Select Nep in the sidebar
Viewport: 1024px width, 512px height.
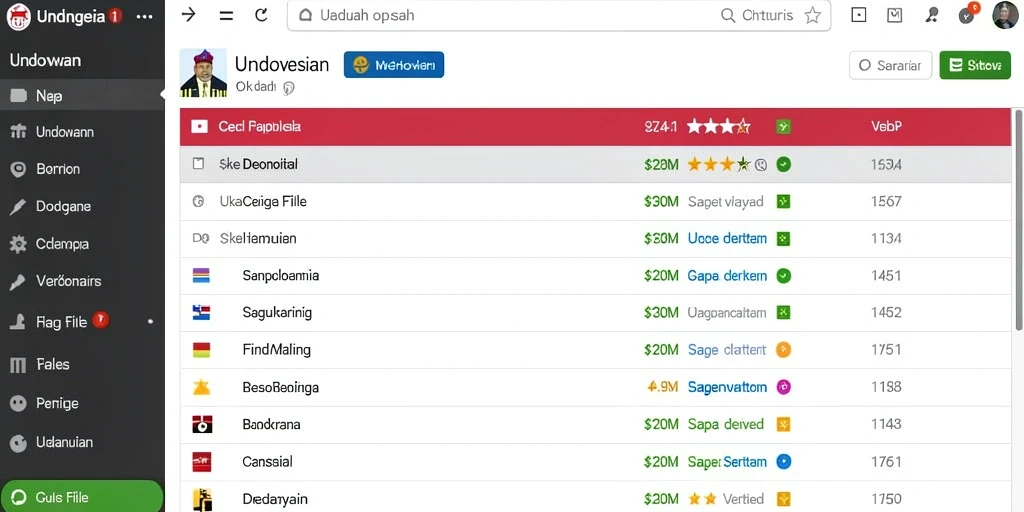point(82,96)
